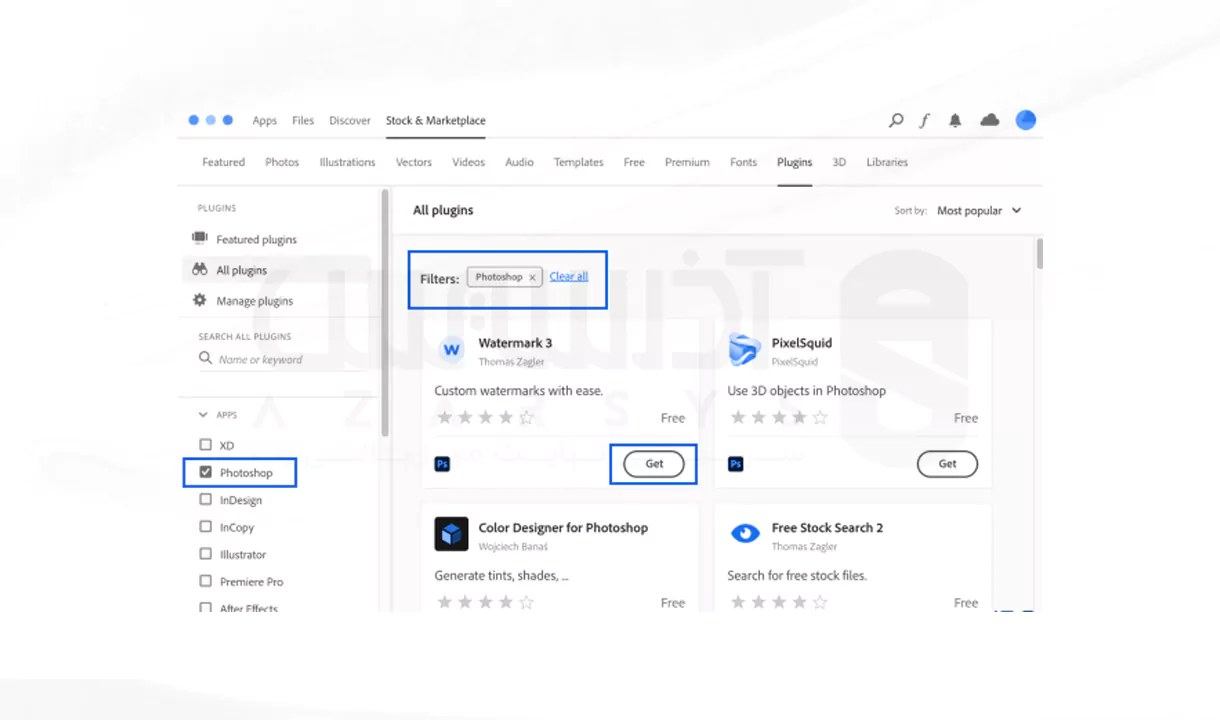The width and height of the screenshot is (1220, 720).
Task: Click the Watermark 3 plugin icon
Action: (451, 350)
